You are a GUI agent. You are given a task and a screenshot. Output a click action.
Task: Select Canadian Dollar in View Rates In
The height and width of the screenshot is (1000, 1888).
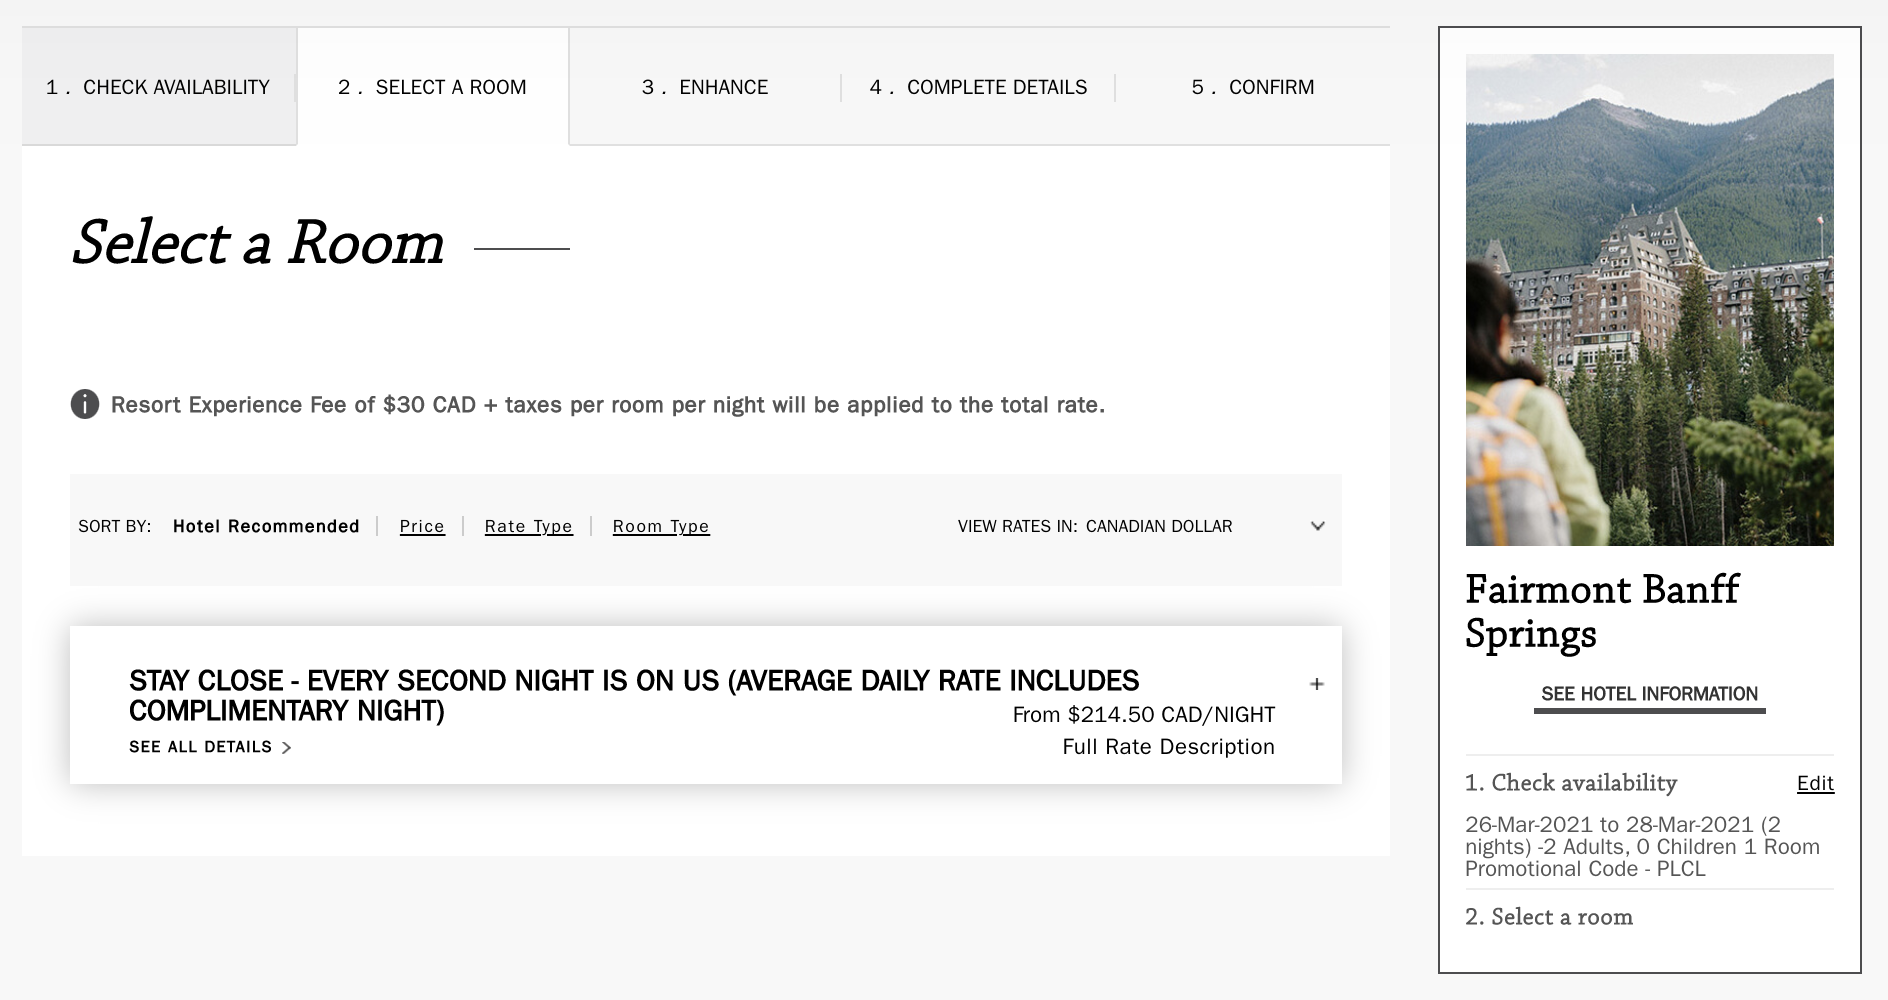tap(1158, 526)
